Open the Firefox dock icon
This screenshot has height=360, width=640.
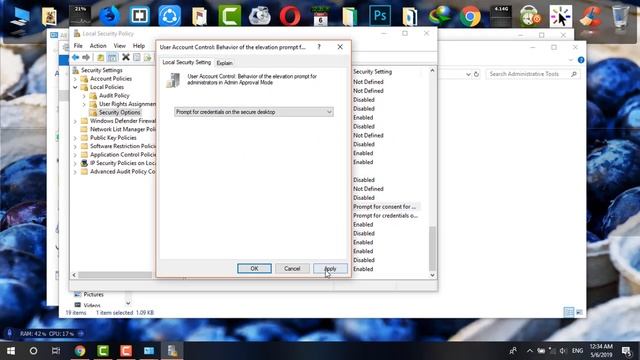[110, 16]
